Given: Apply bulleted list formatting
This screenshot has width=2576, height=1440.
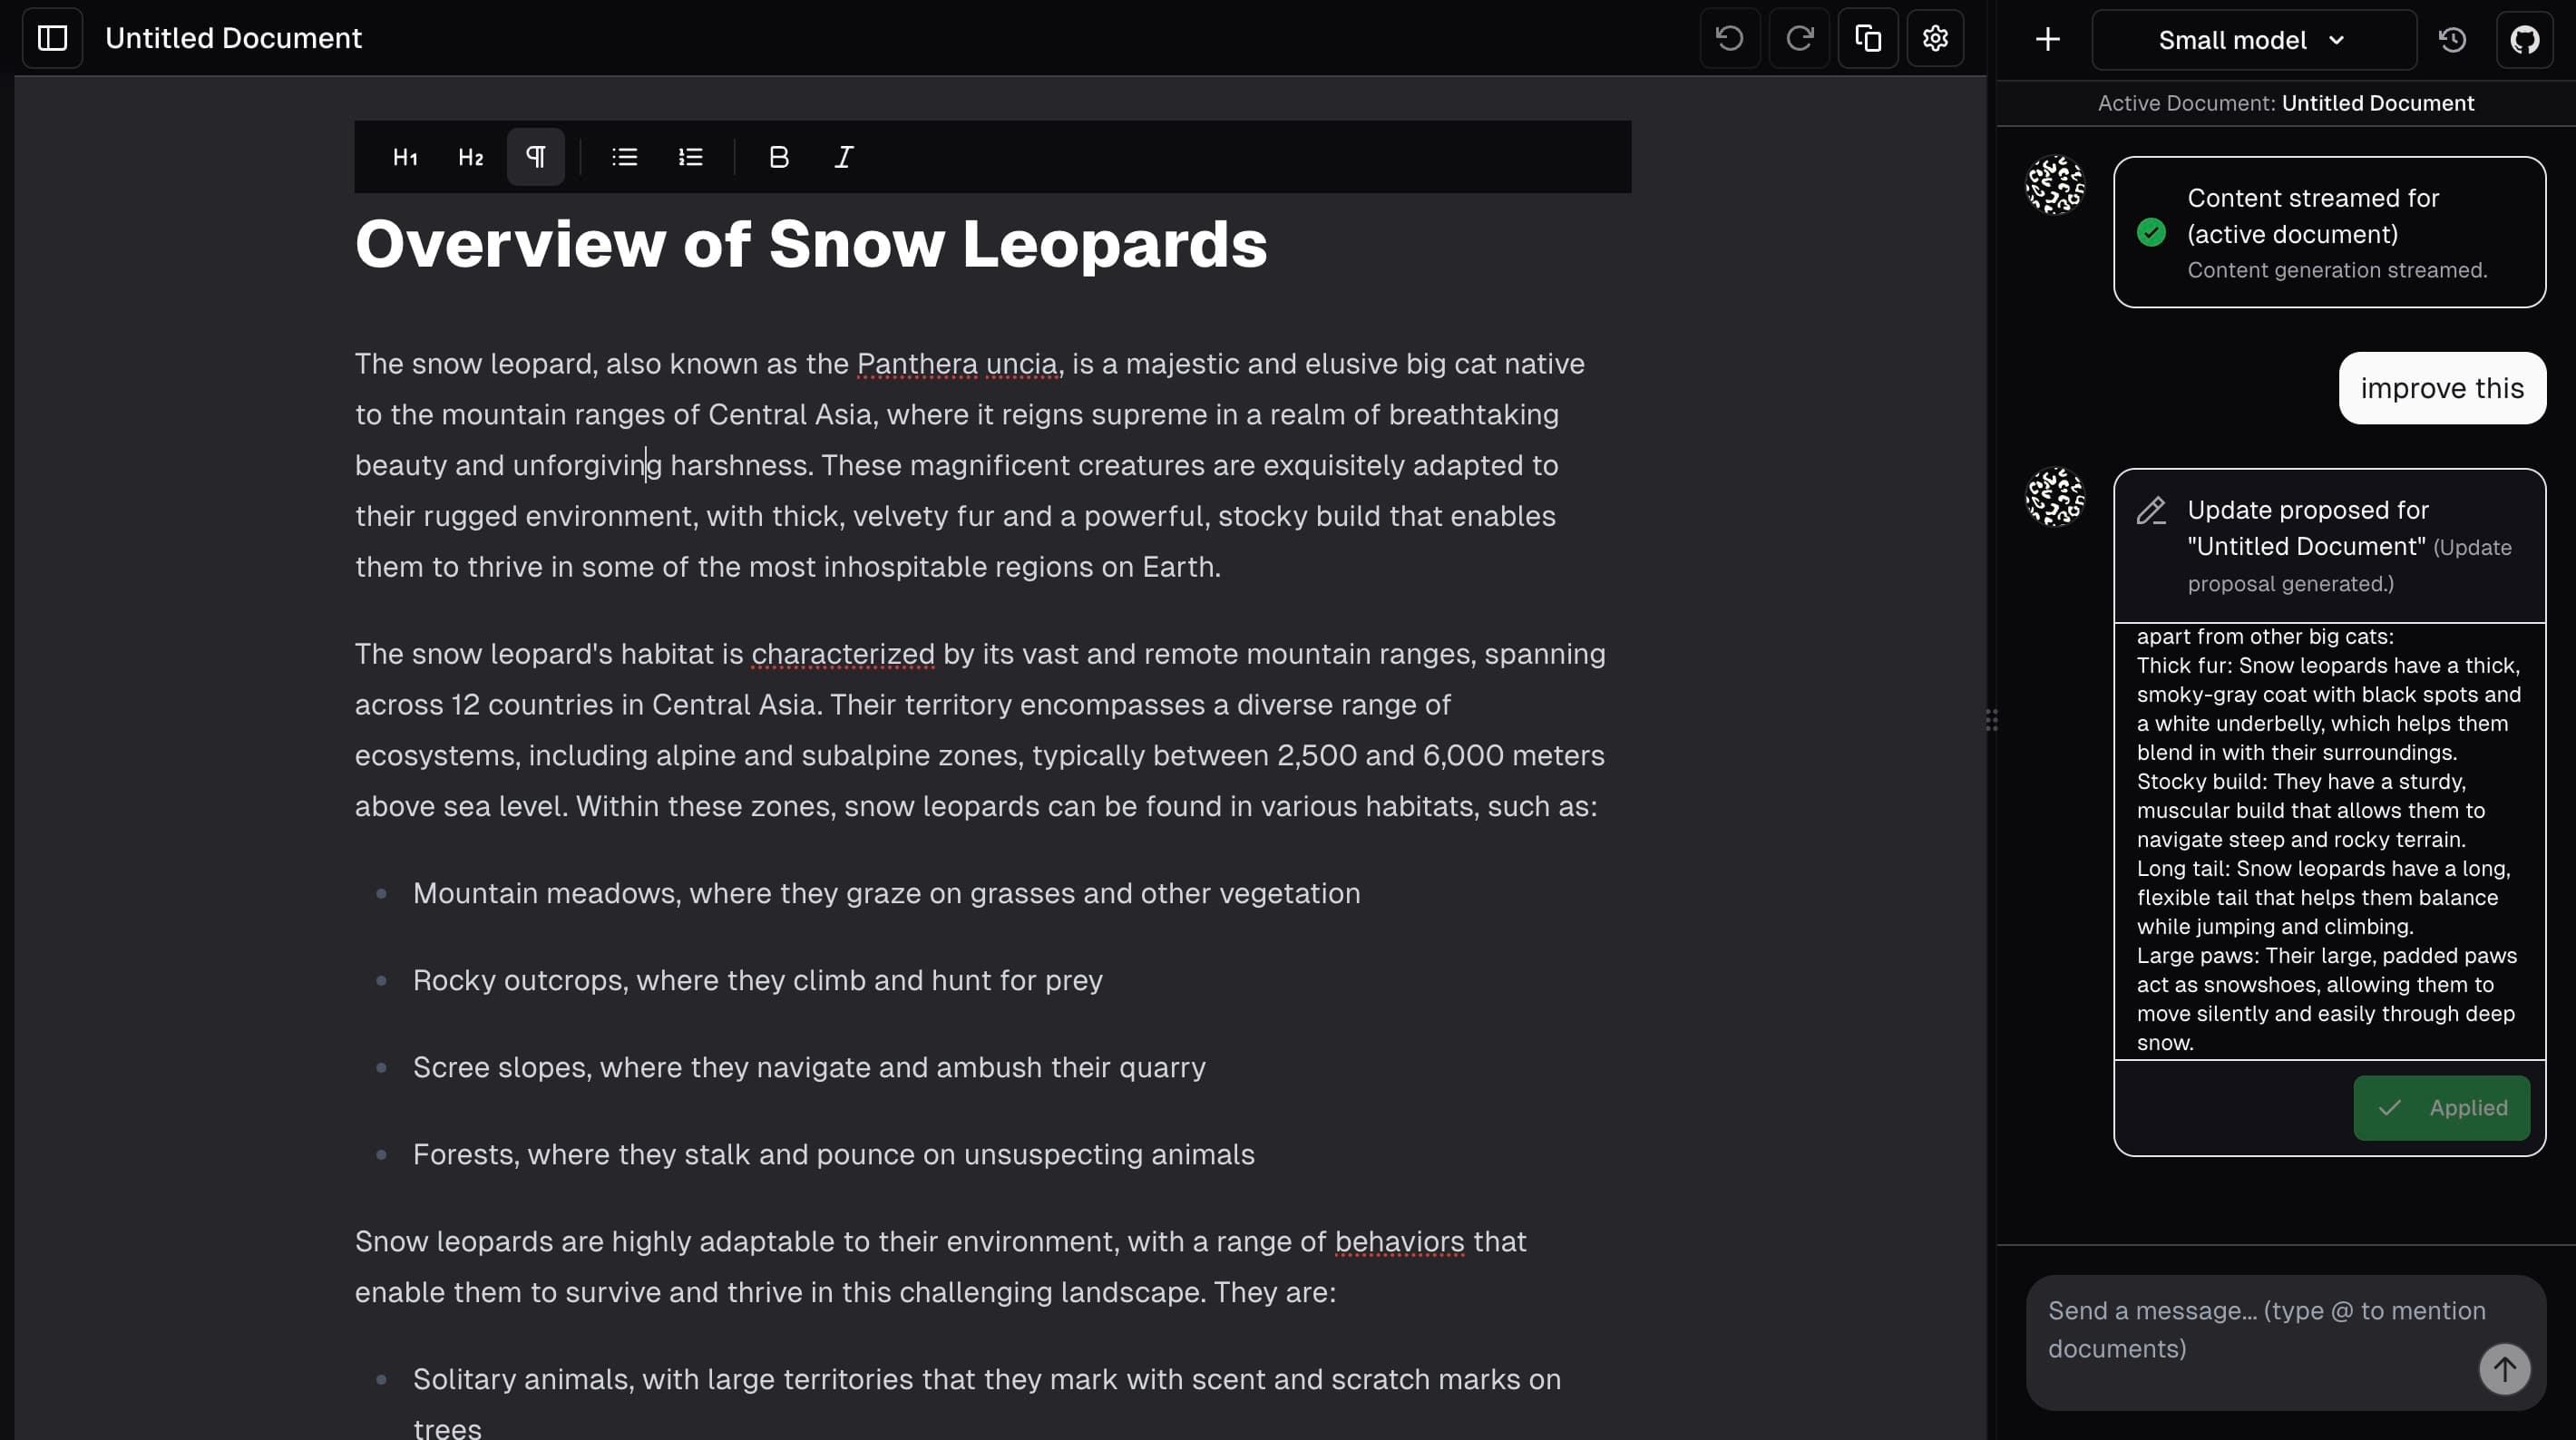Looking at the screenshot, I should click(623, 157).
